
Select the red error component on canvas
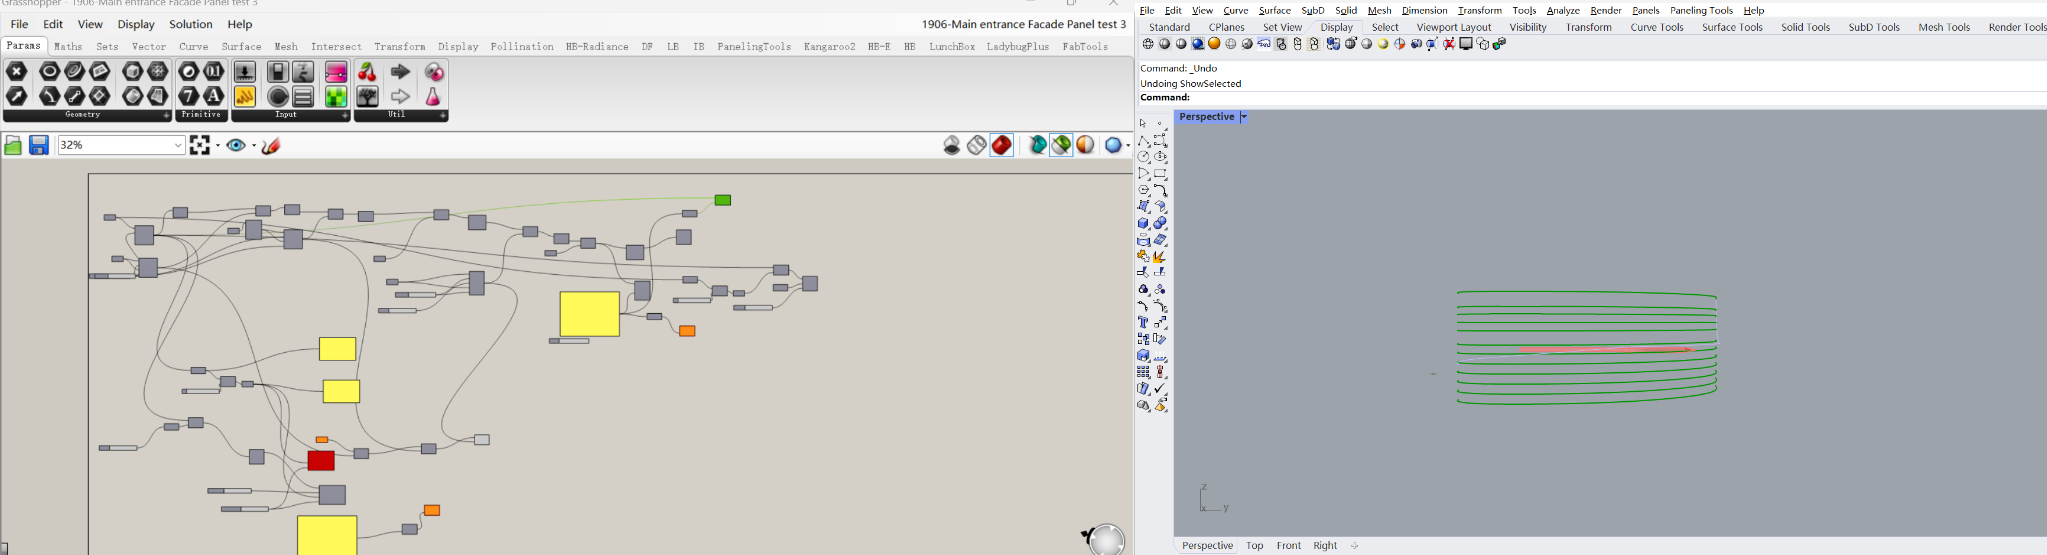321,460
